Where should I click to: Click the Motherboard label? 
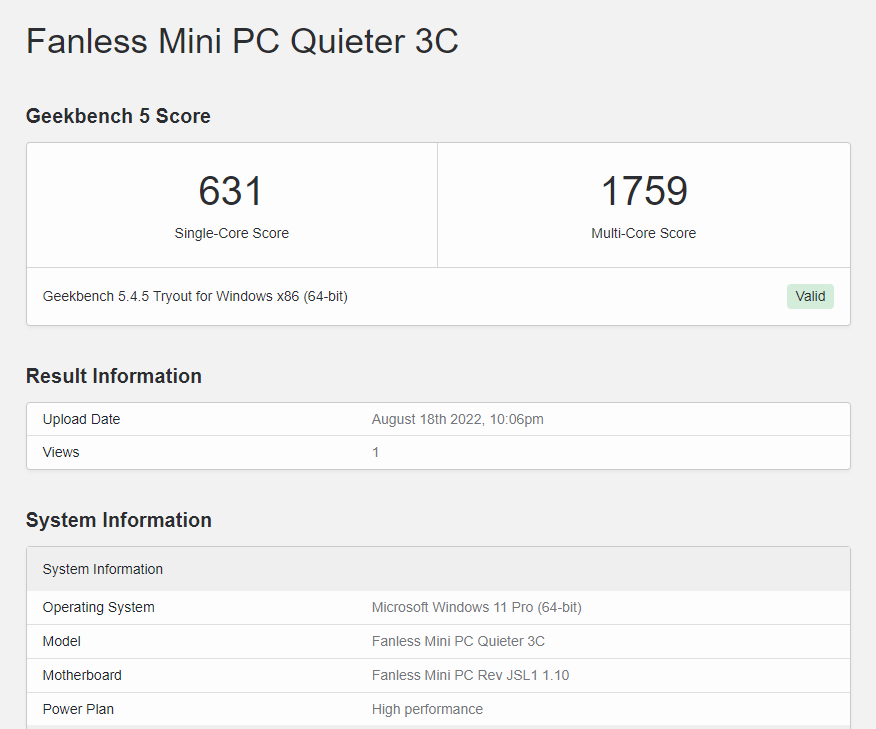coord(82,675)
